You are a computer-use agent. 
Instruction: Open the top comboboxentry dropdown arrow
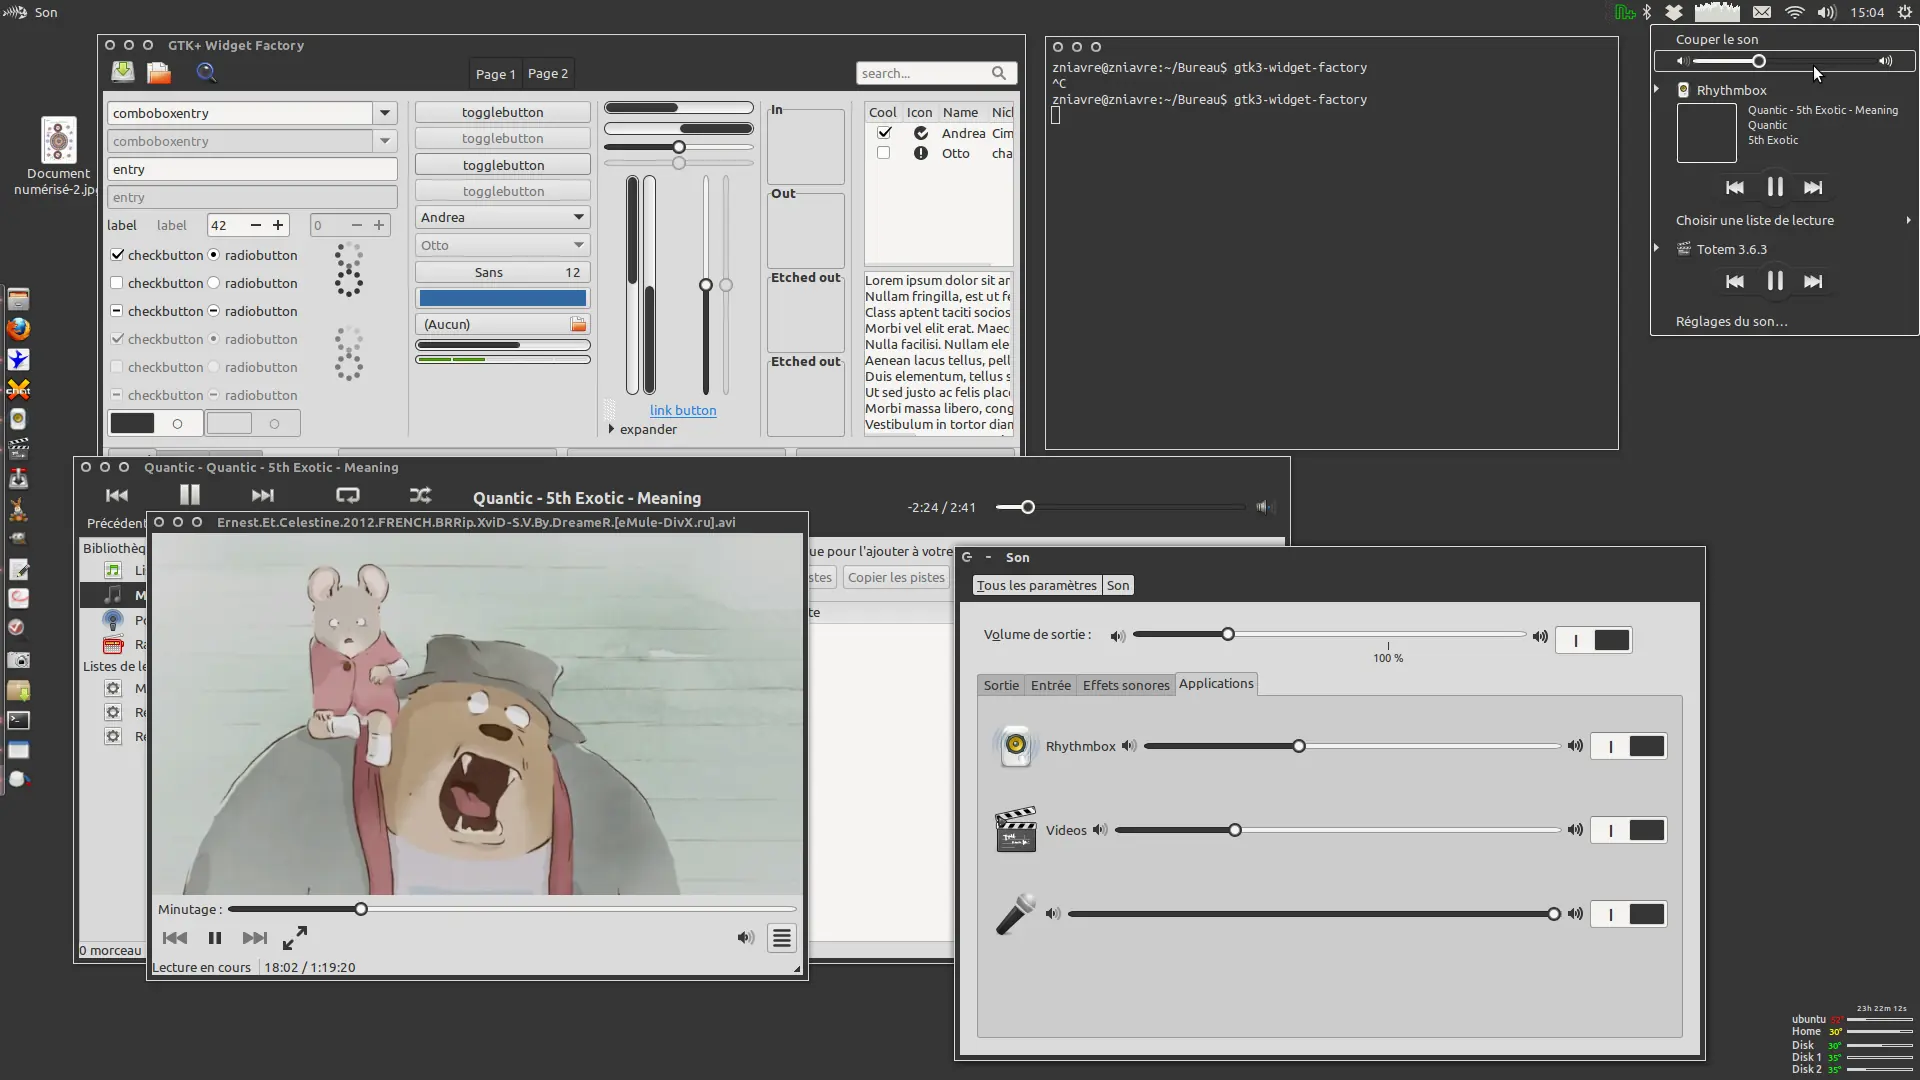[385, 113]
